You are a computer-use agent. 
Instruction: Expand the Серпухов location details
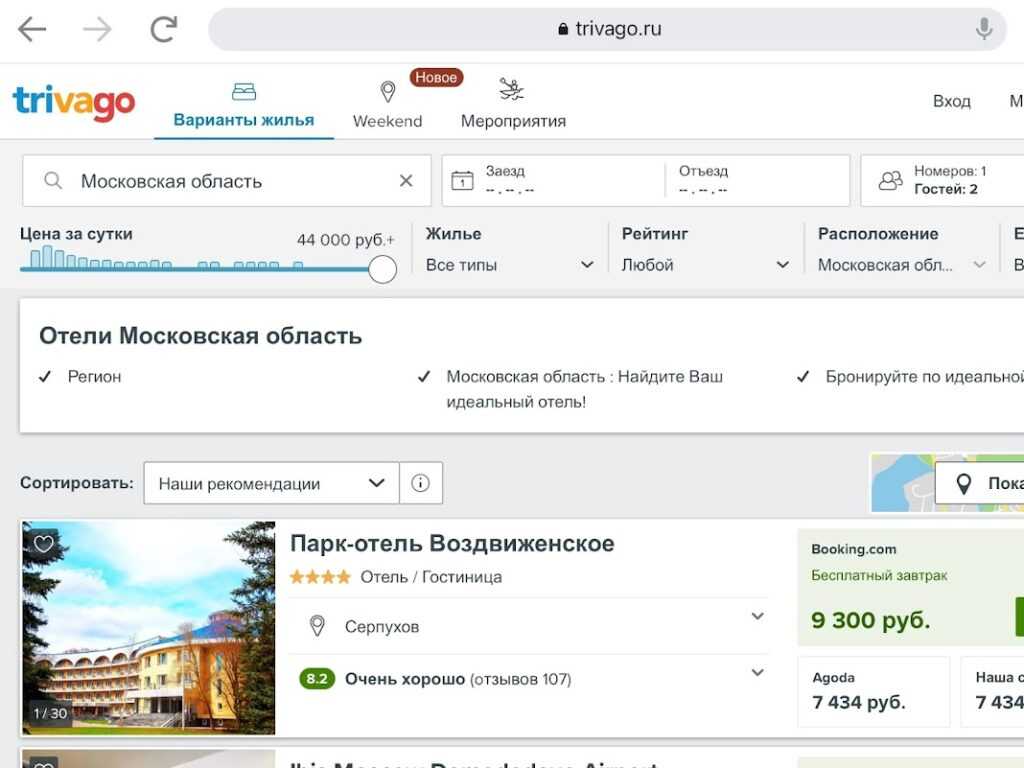[x=757, y=617]
